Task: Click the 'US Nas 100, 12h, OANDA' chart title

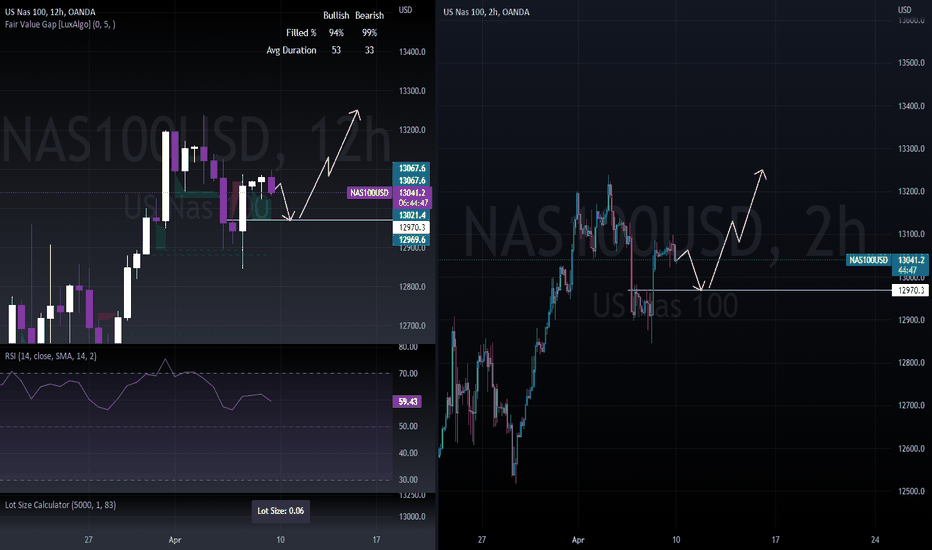Action: point(50,12)
